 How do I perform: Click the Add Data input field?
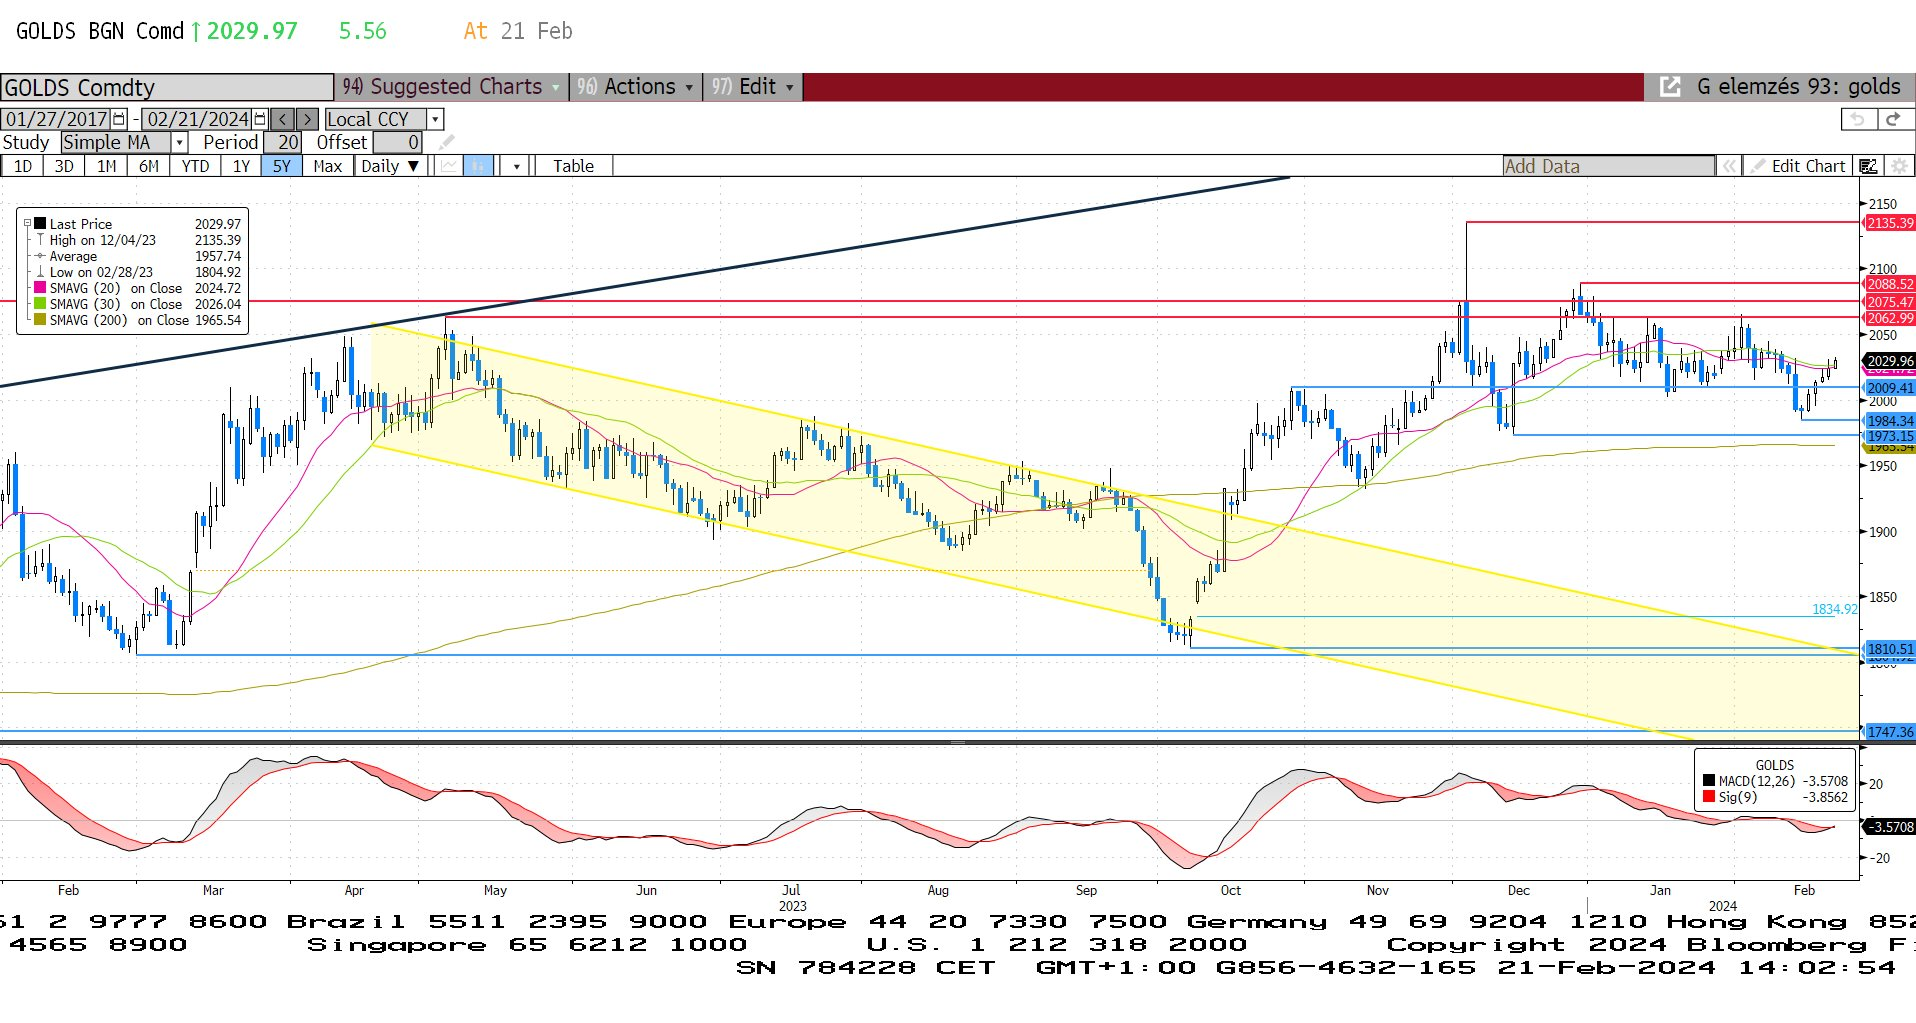click(1608, 166)
